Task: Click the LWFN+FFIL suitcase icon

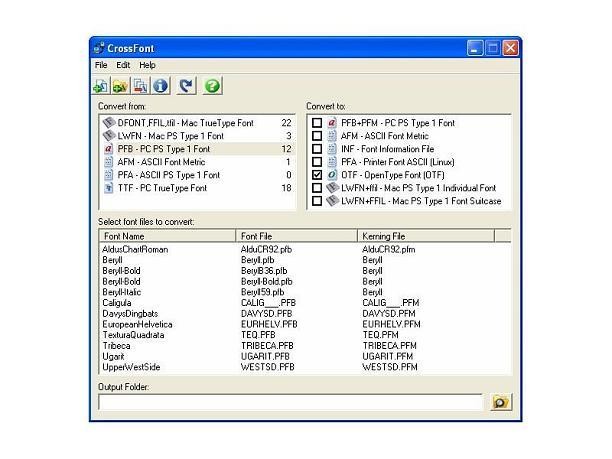Action: pyautogui.click(x=333, y=201)
